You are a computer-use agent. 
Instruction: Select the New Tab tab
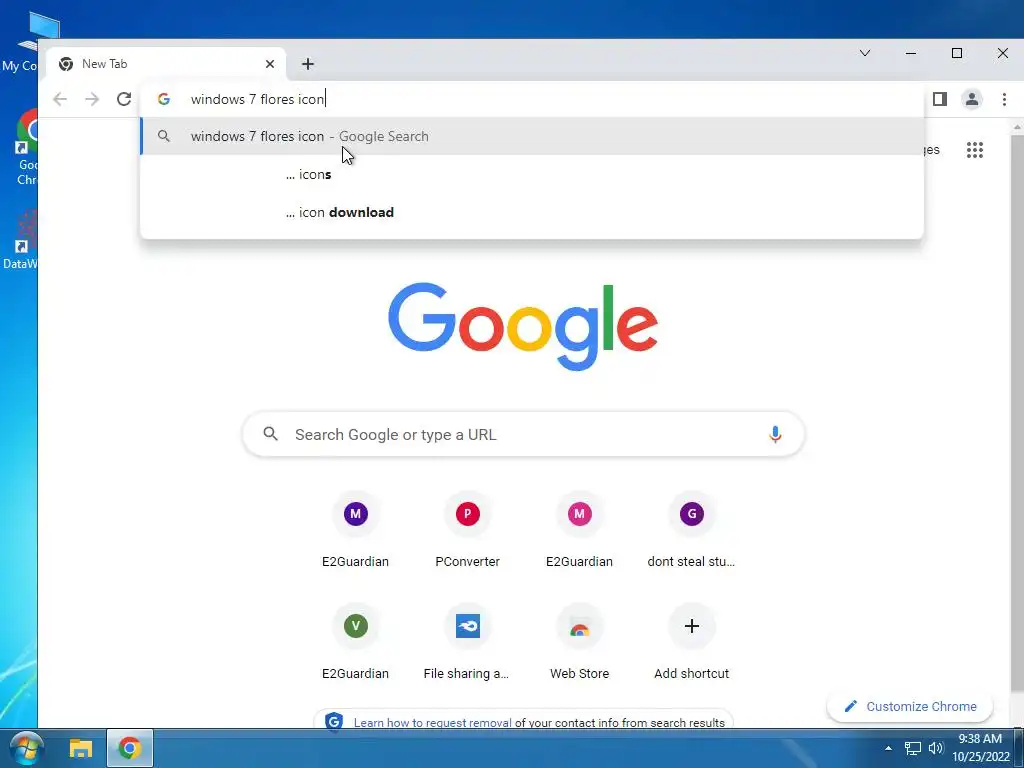[x=167, y=64]
